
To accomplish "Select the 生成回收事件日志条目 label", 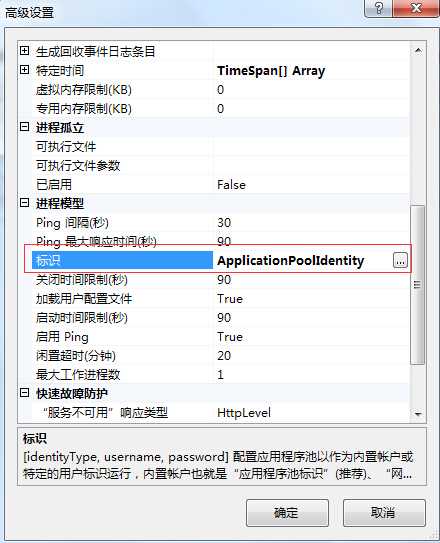I will (x=96, y=52).
